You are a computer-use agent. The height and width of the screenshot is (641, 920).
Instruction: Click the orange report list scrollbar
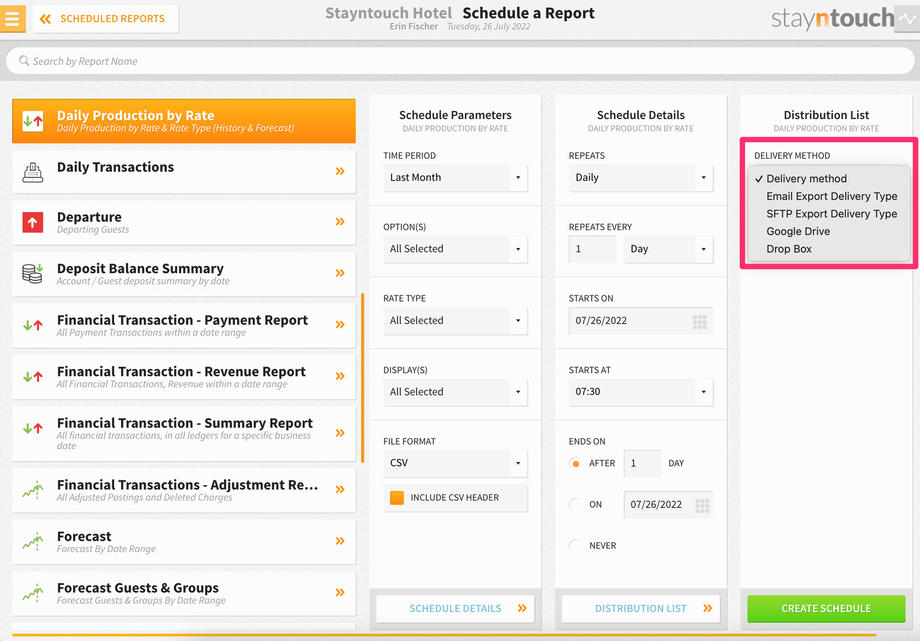click(363, 378)
